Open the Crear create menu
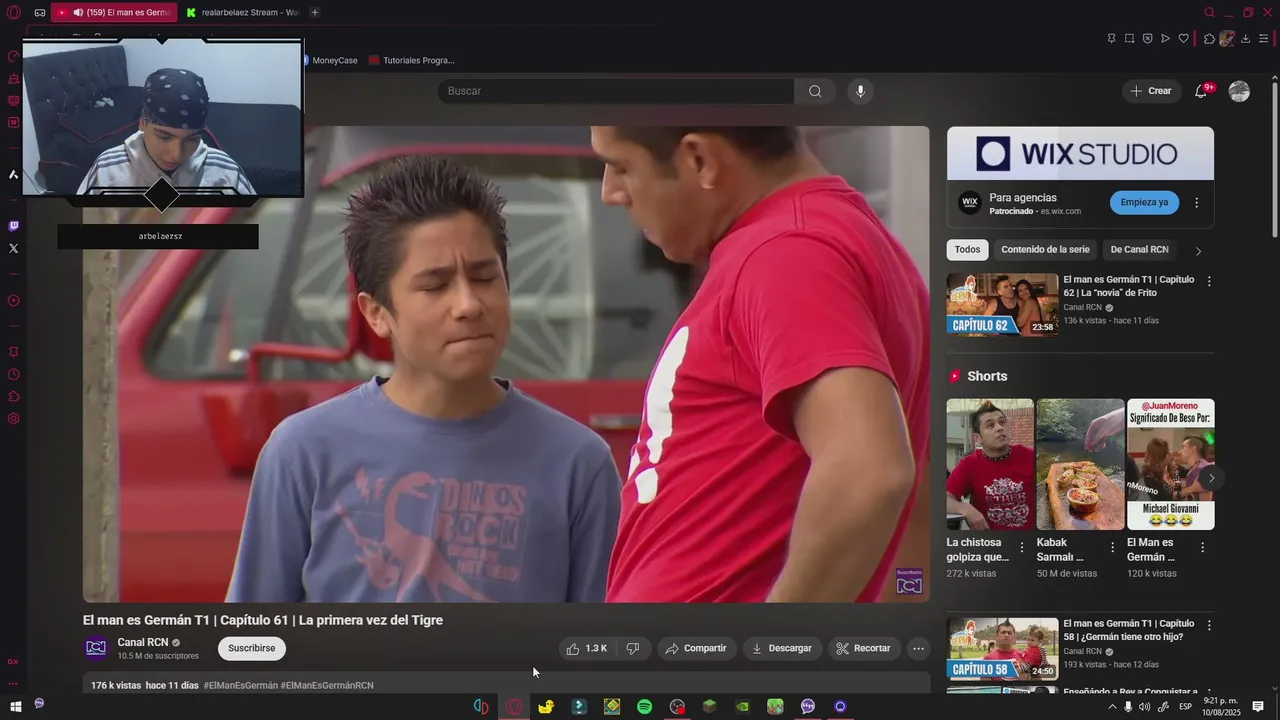The height and width of the screenshot is (720, 1280). point(1151,91)
